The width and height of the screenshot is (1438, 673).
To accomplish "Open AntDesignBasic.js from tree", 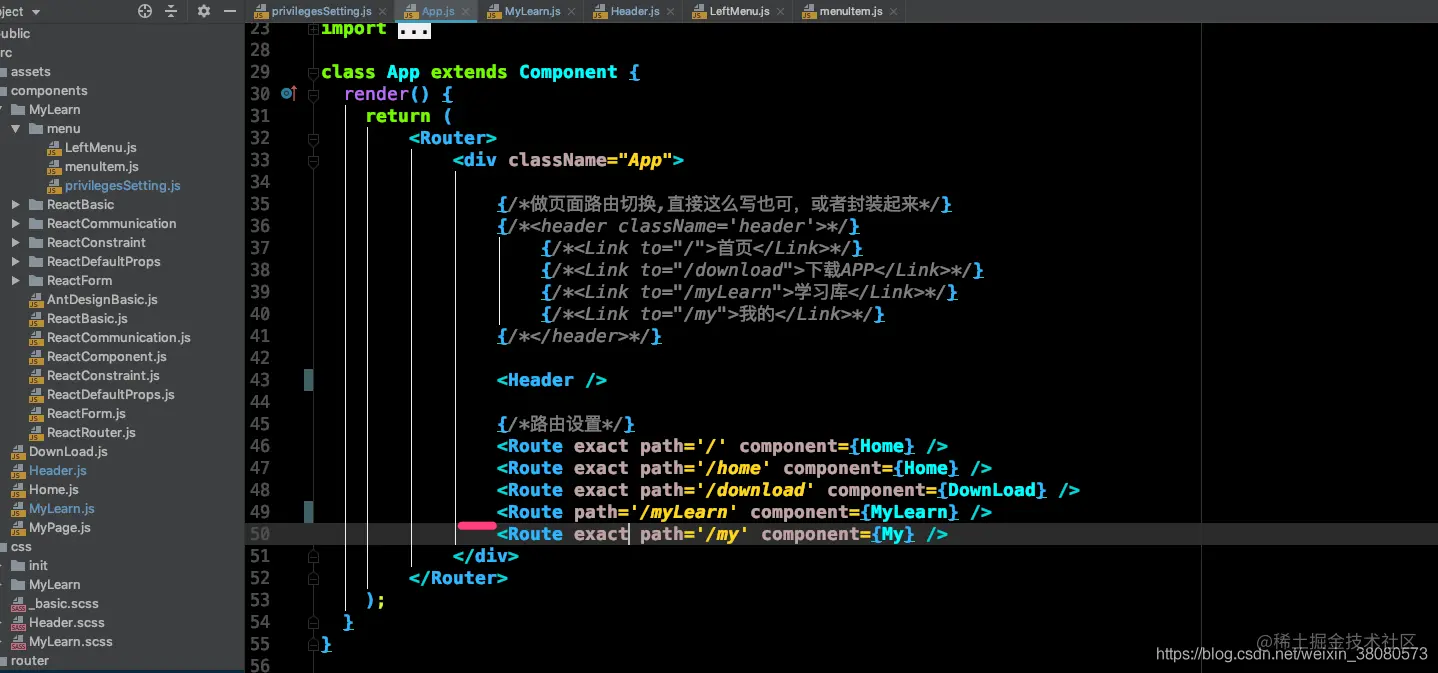I will click(x=102, y=300).
